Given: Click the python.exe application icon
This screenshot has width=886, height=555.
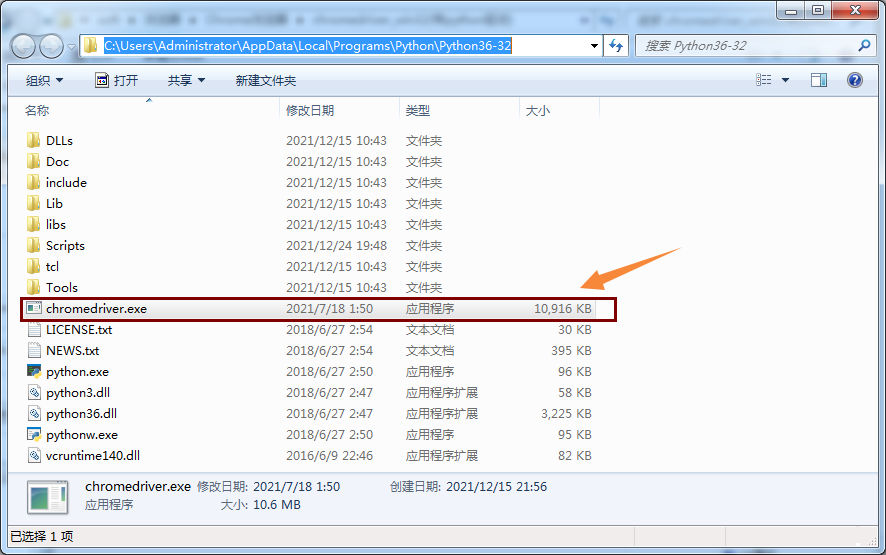Looking at the screenshot, I should [x=34, y=371].
